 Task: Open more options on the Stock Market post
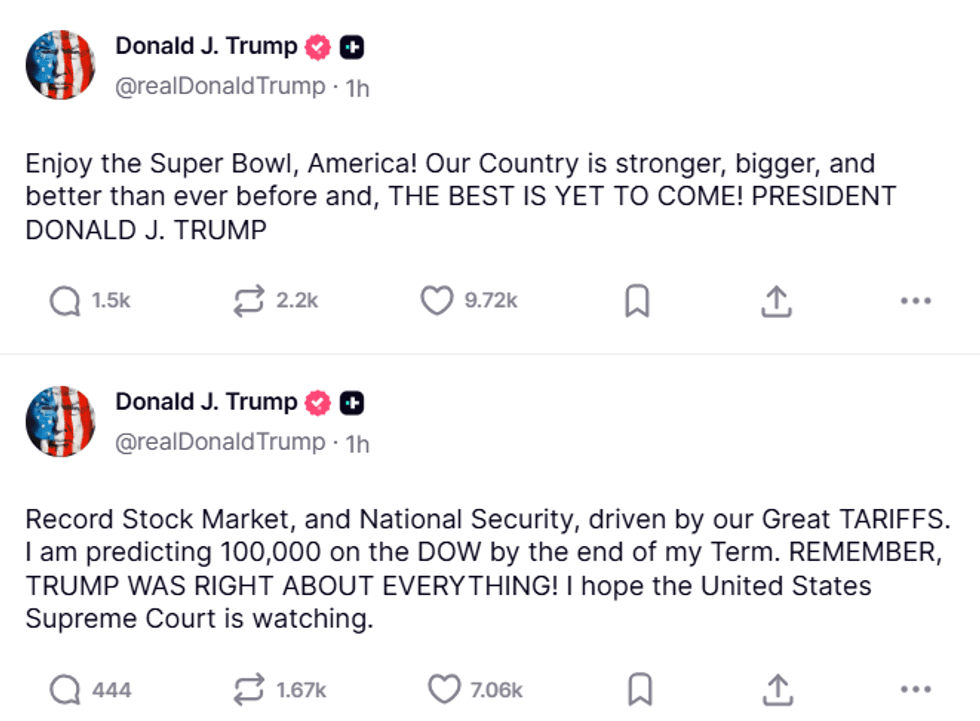click(x=916, y=689)
